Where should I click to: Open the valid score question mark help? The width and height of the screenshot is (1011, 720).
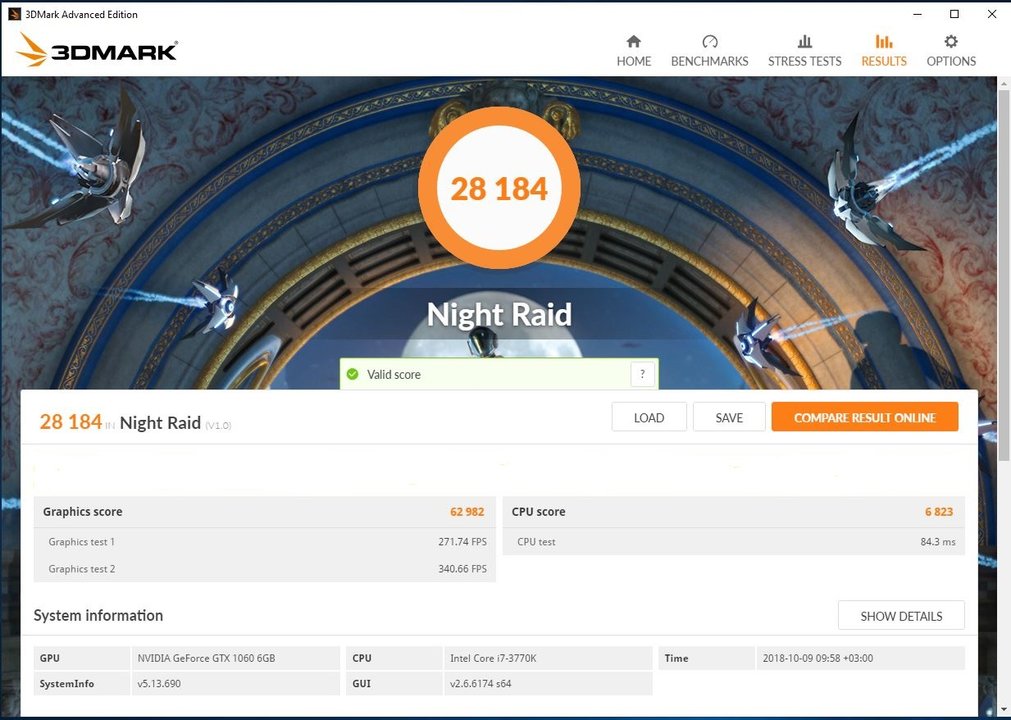[x=642, y=374]
